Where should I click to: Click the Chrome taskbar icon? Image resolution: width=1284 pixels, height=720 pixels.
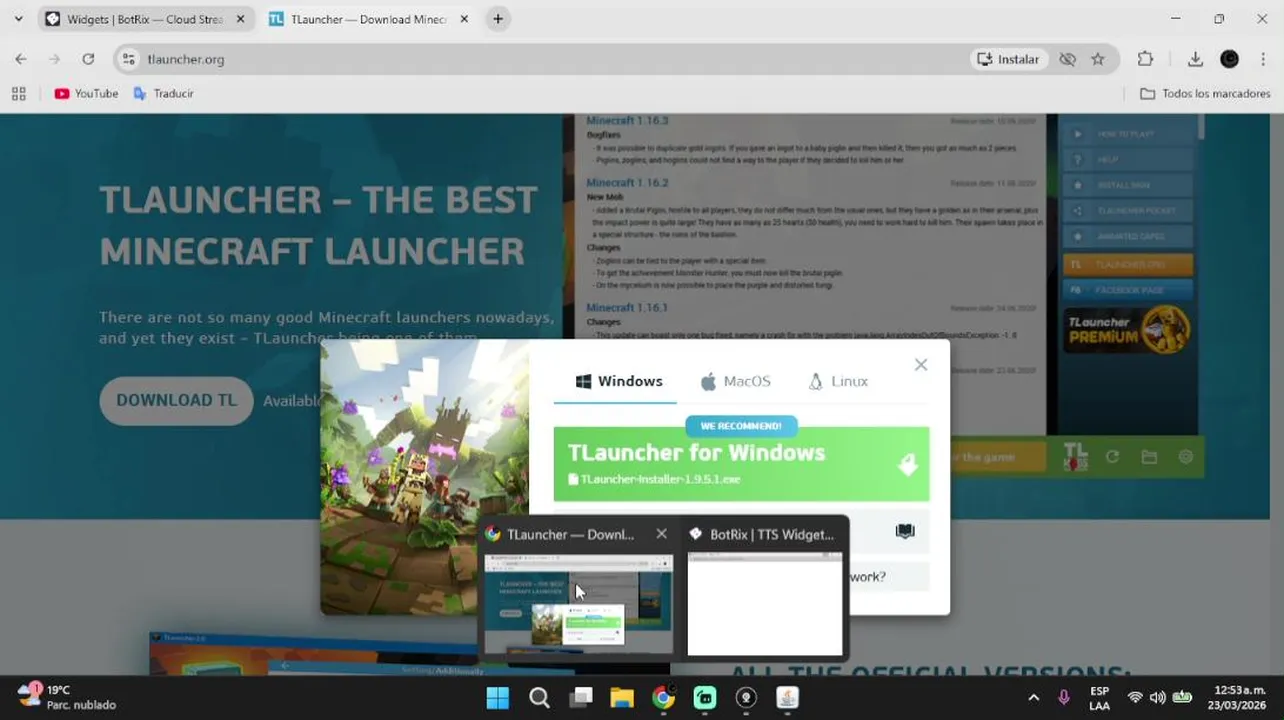click(663, 698)
